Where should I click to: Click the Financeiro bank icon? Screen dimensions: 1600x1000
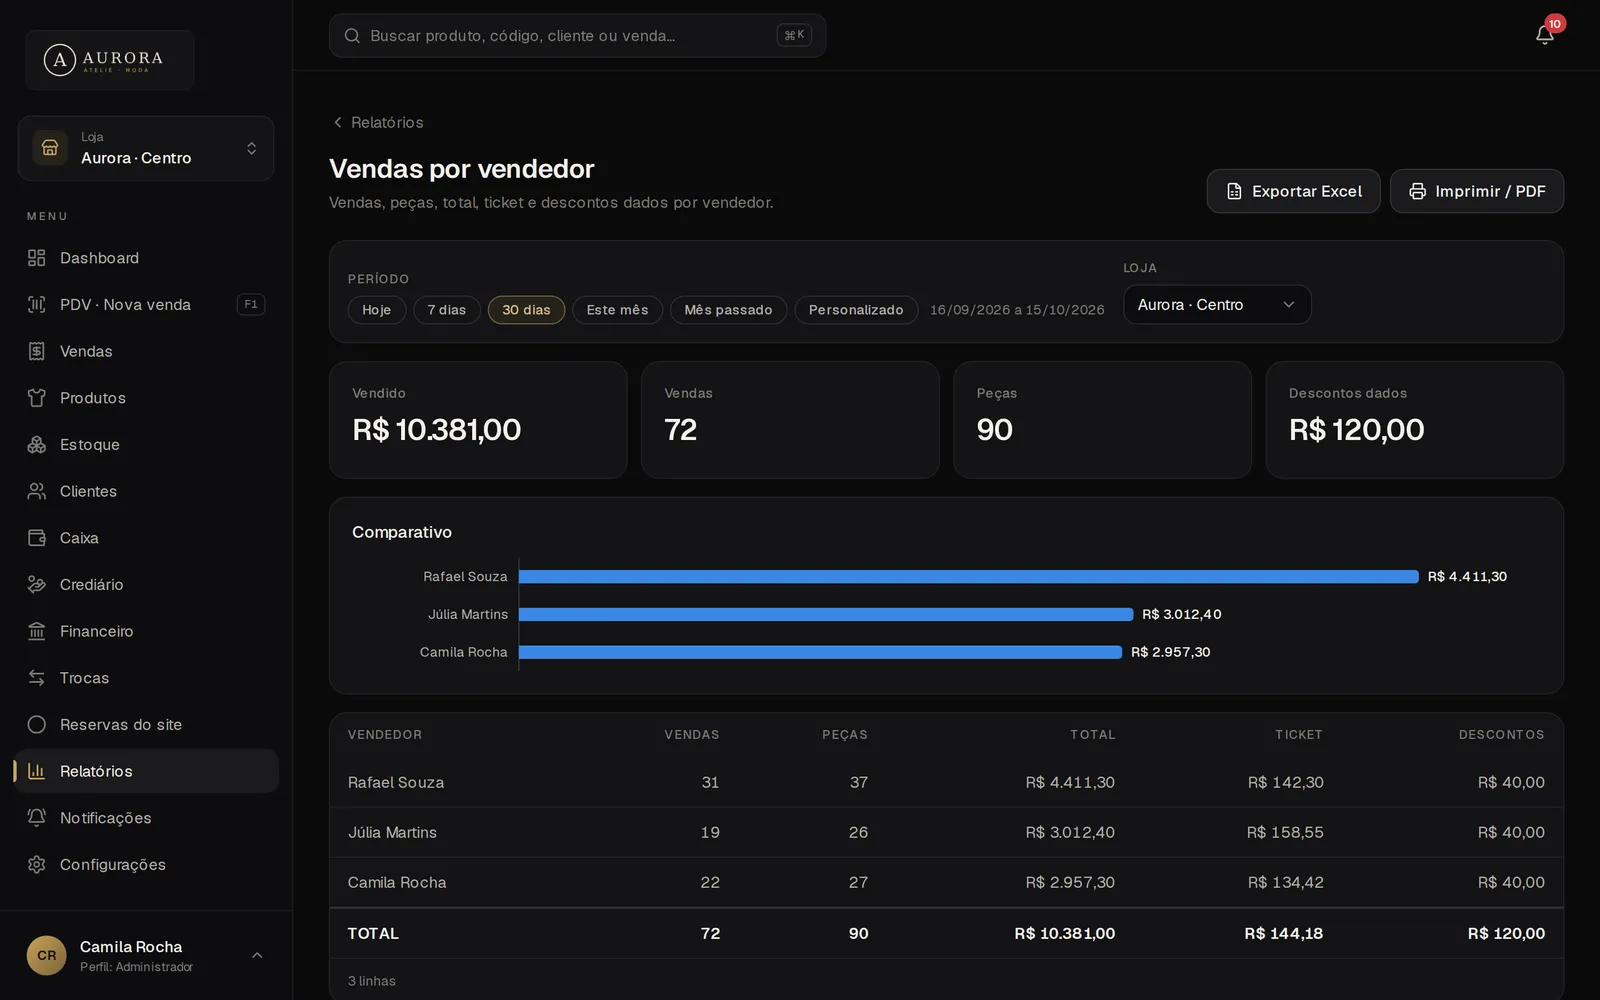tap(37, 631)
